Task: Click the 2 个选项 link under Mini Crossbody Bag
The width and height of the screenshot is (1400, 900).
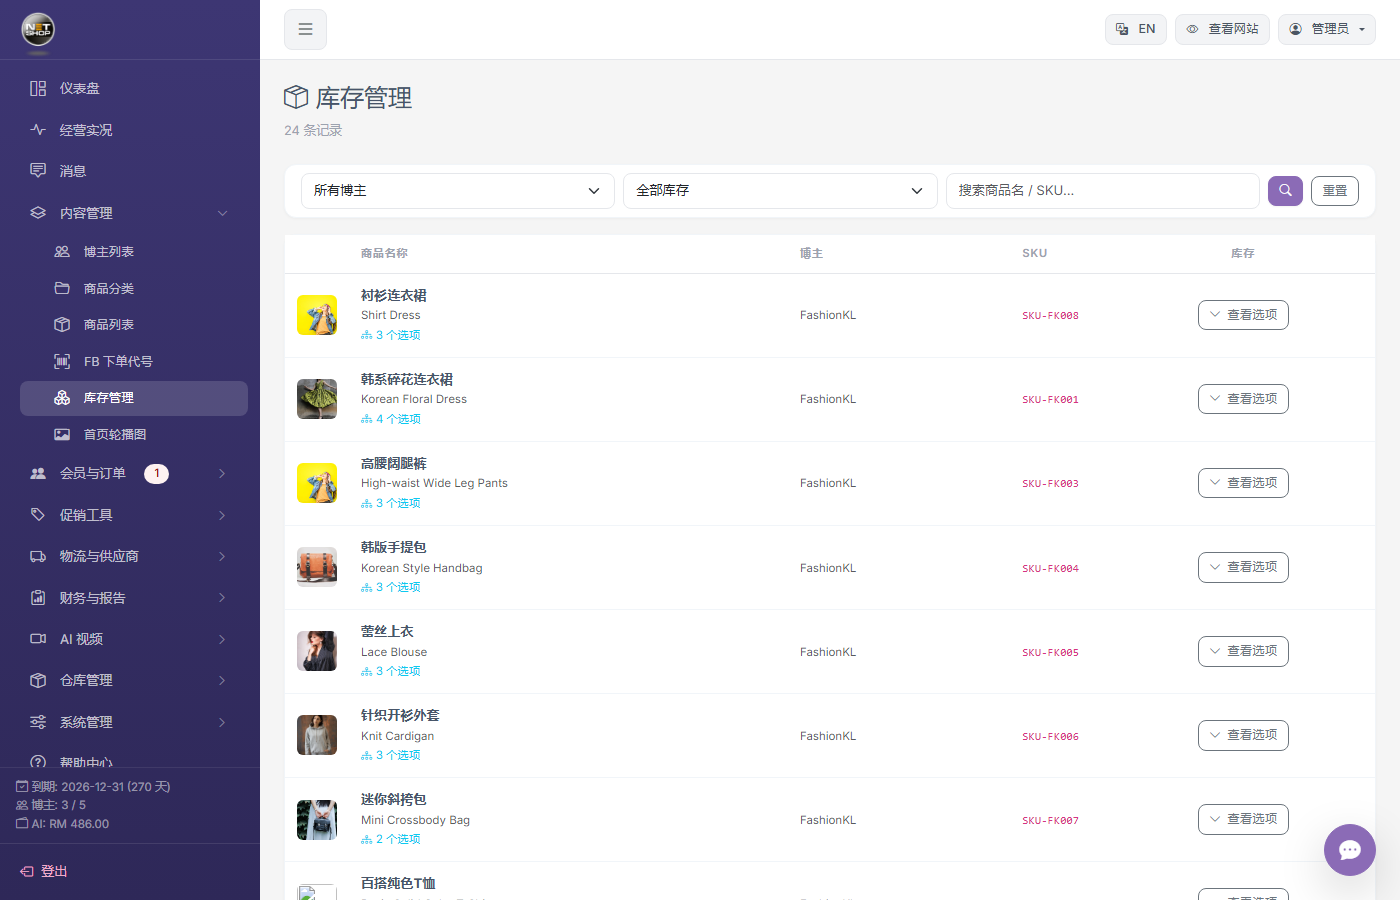Action: [x=391, y=839]
